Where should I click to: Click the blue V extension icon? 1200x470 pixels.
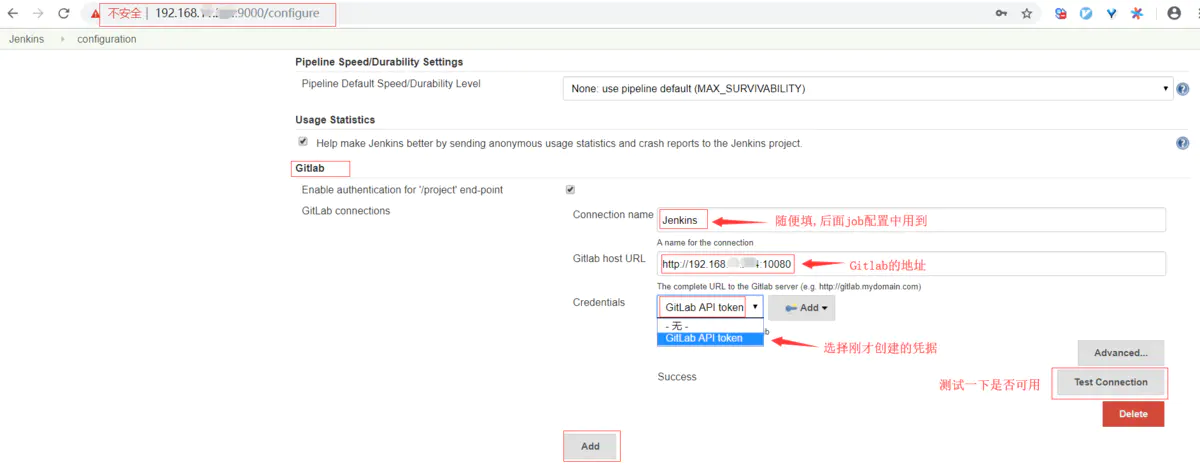coord(1112,14)
